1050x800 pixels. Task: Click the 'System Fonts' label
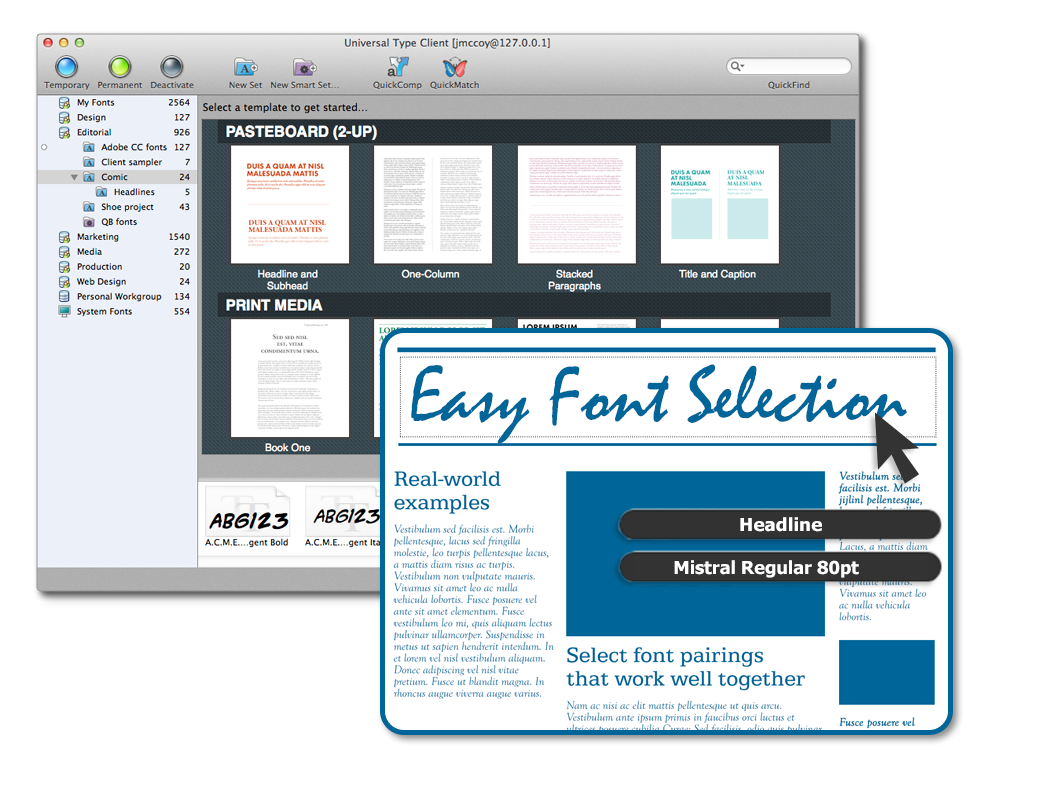click(104, 311)
